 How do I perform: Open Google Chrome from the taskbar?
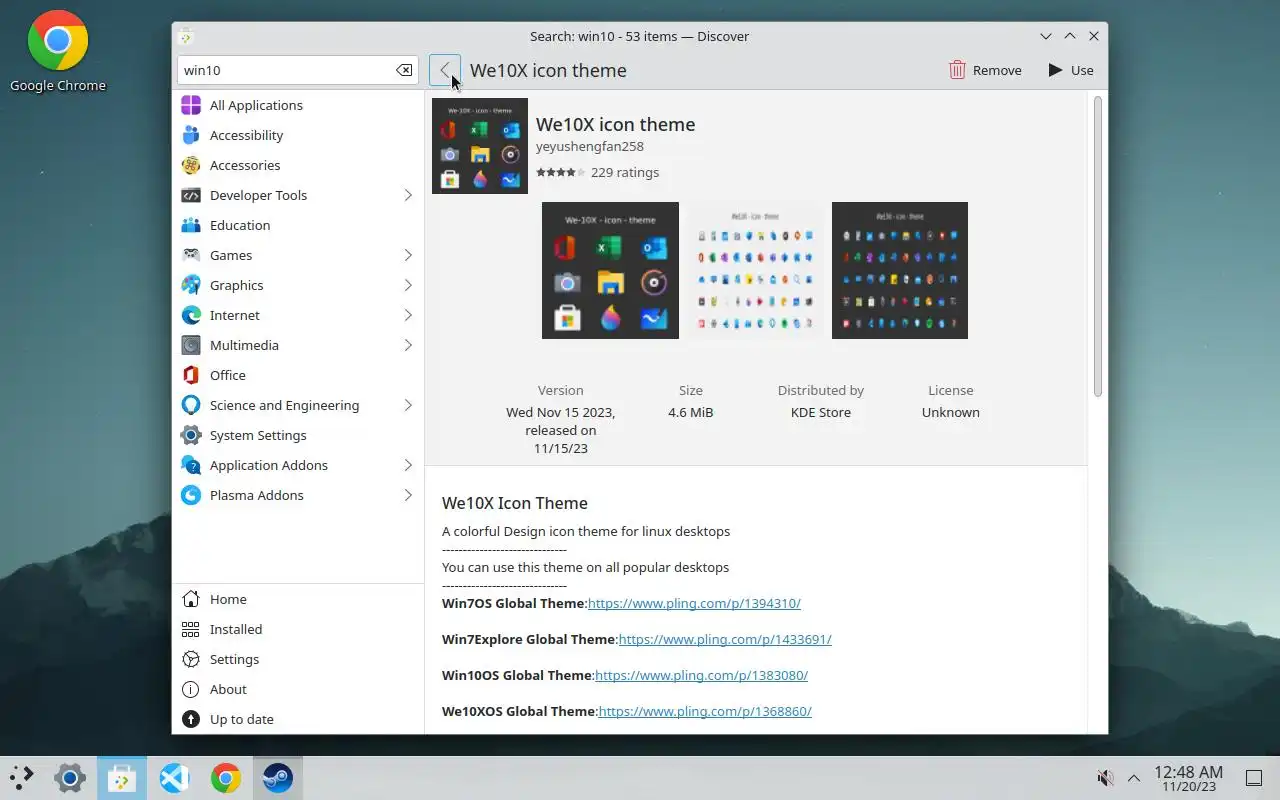pos(226,778)
